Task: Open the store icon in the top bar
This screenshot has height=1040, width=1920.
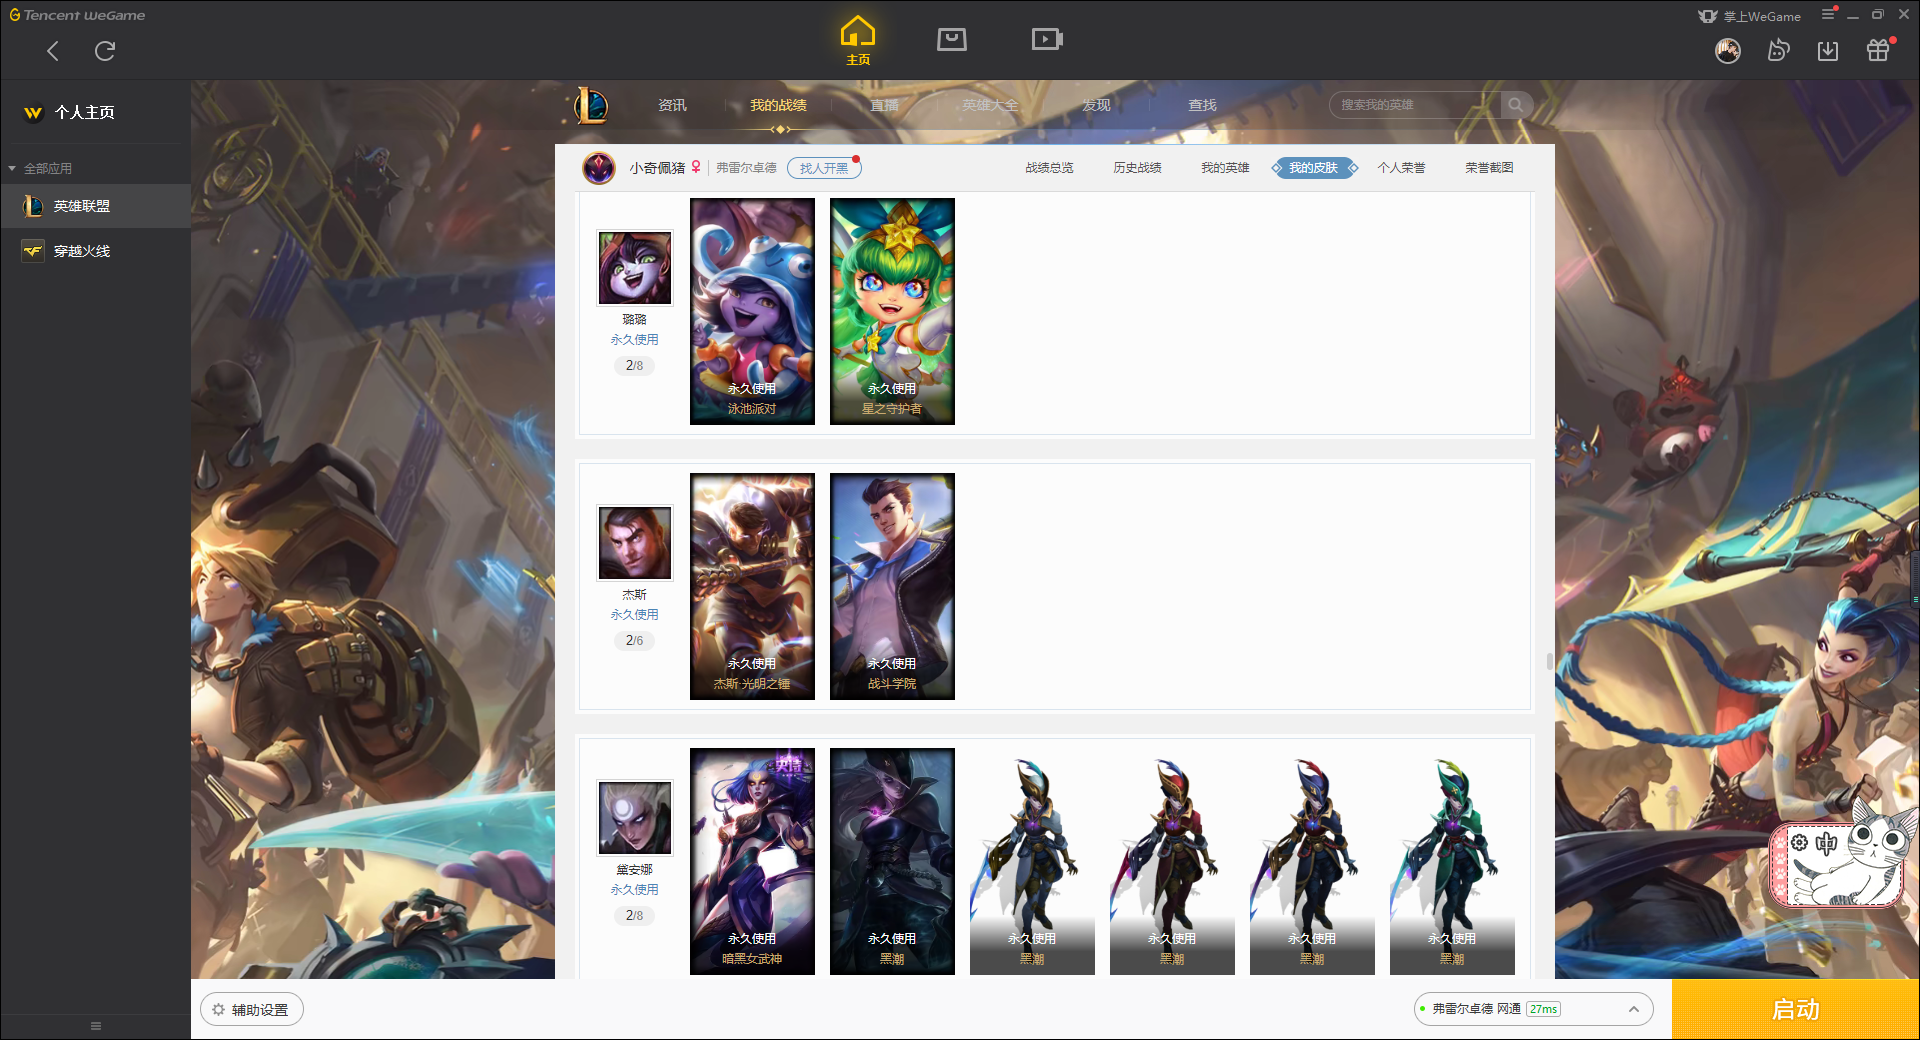Action: click(952, 39)
